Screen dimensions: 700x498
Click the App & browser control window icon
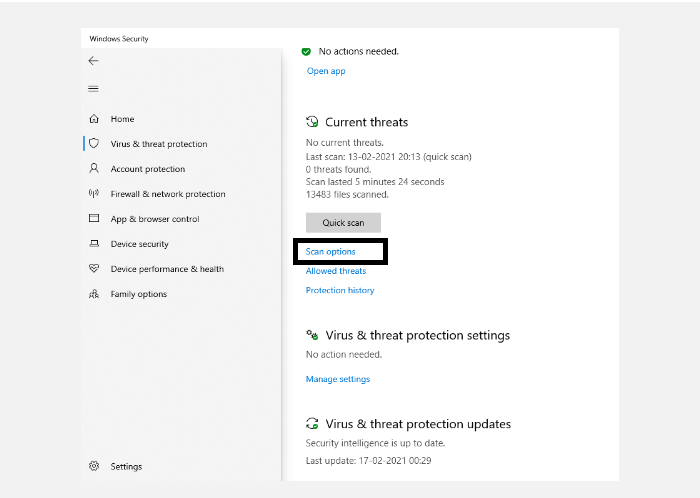tap(94, 218)
